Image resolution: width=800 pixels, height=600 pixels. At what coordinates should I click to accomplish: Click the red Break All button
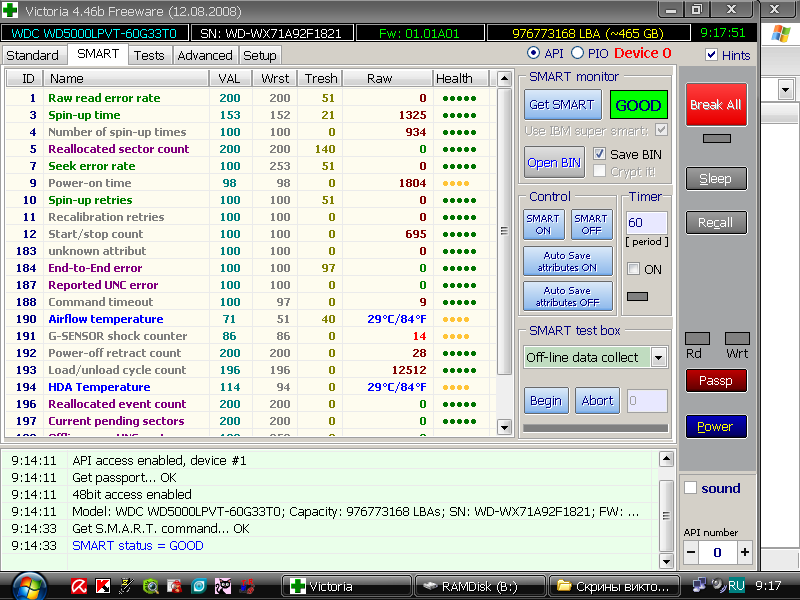[716, 105]
